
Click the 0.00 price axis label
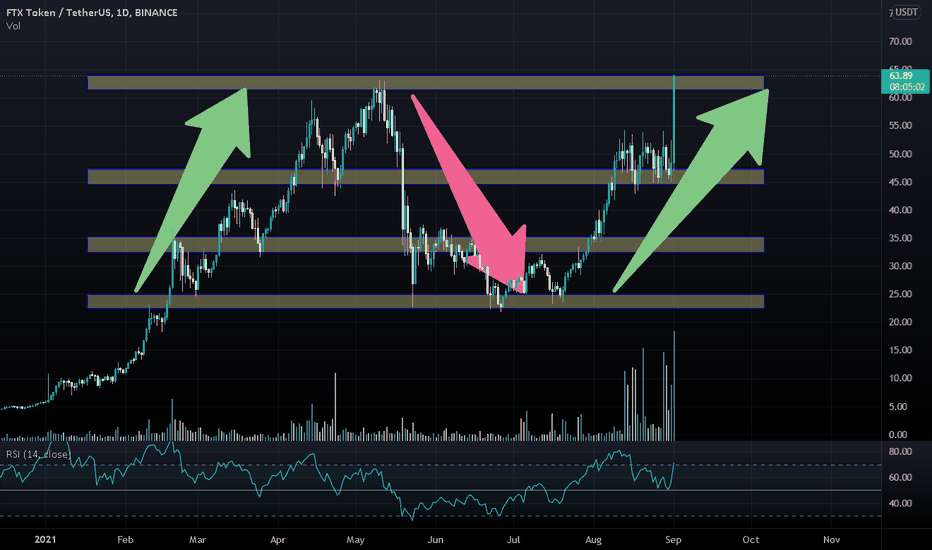tap(898, 435)
